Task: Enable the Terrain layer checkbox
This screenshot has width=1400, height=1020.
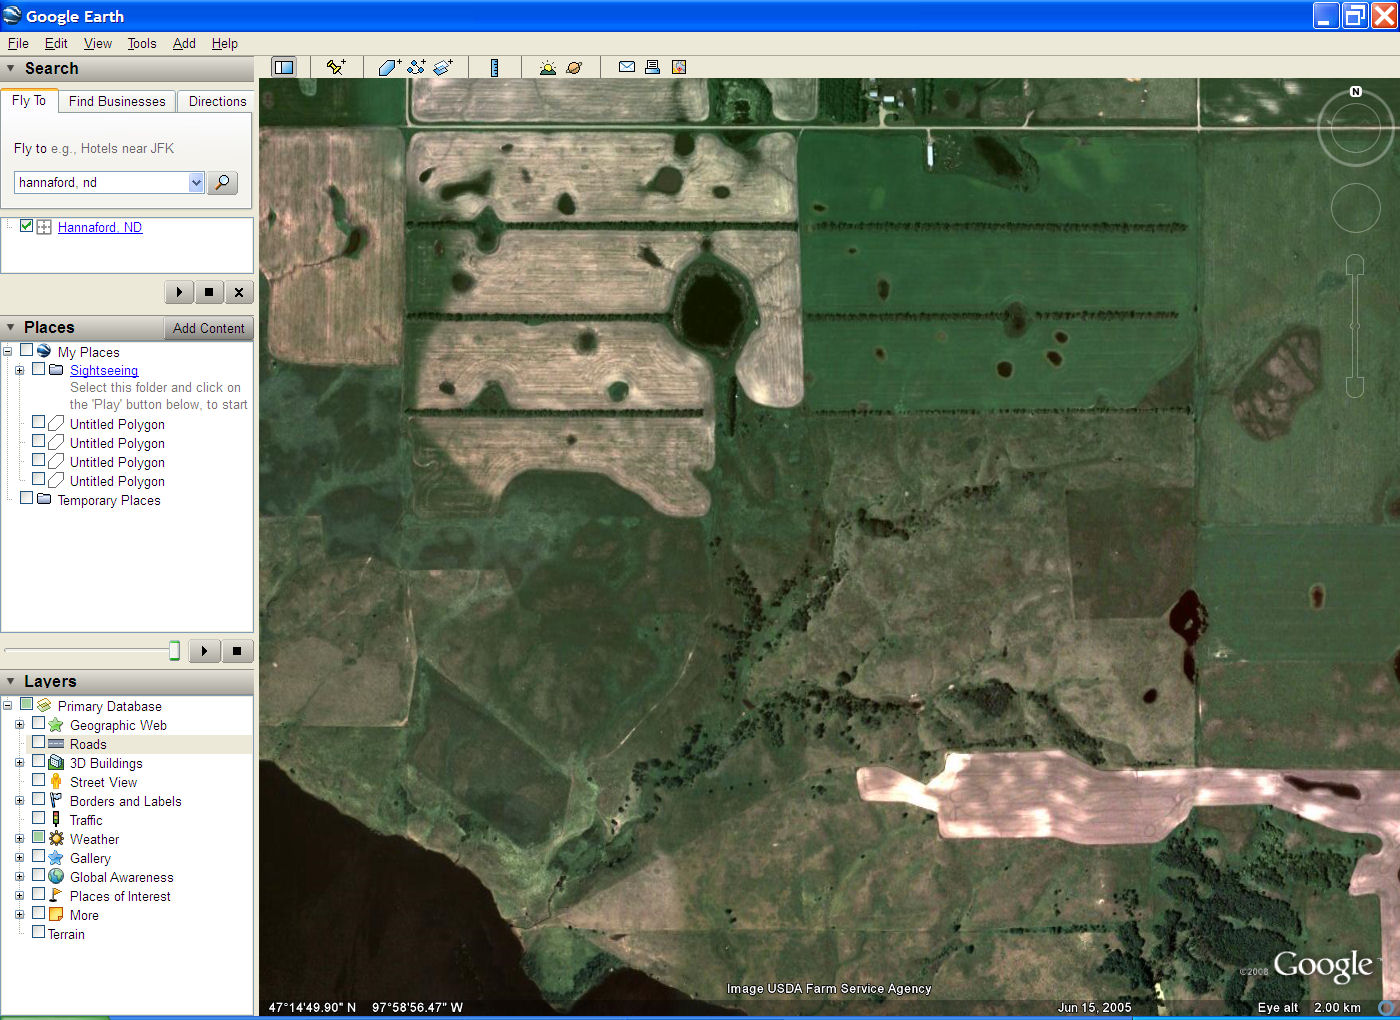Action: click(x=38, y=932)
